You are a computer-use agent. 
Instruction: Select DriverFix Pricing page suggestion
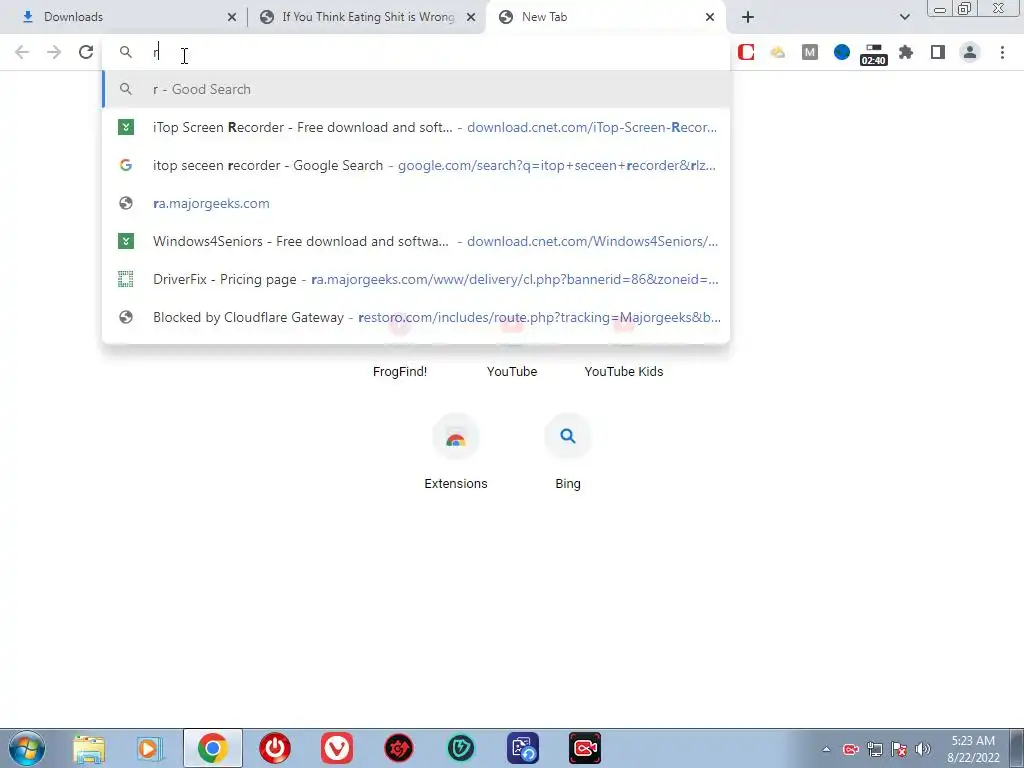[416, 279]
